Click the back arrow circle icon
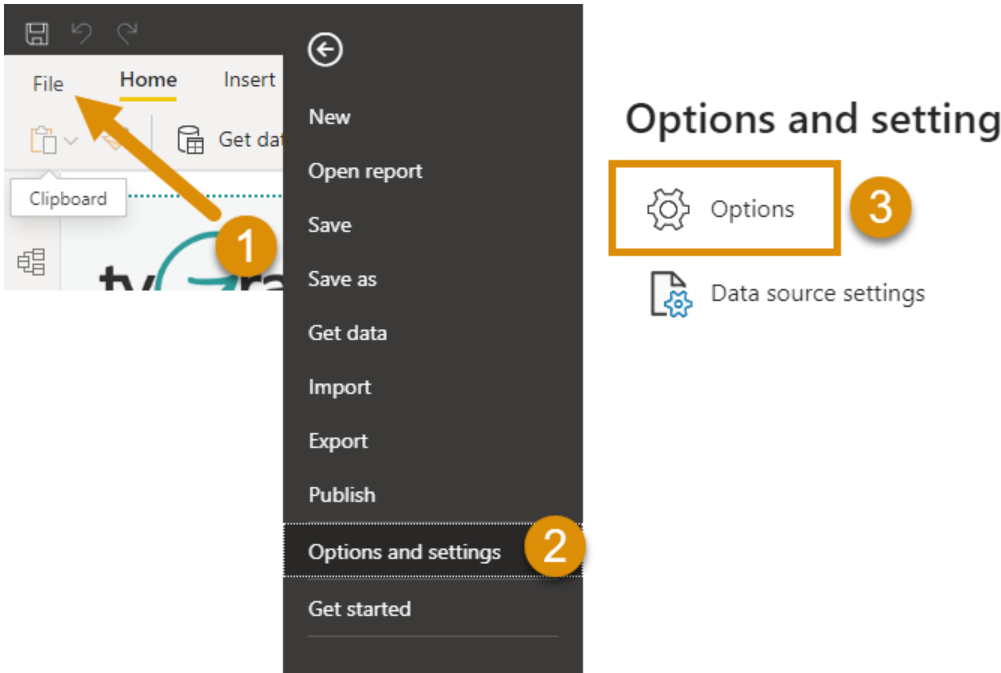 click(x=325, y=50)
